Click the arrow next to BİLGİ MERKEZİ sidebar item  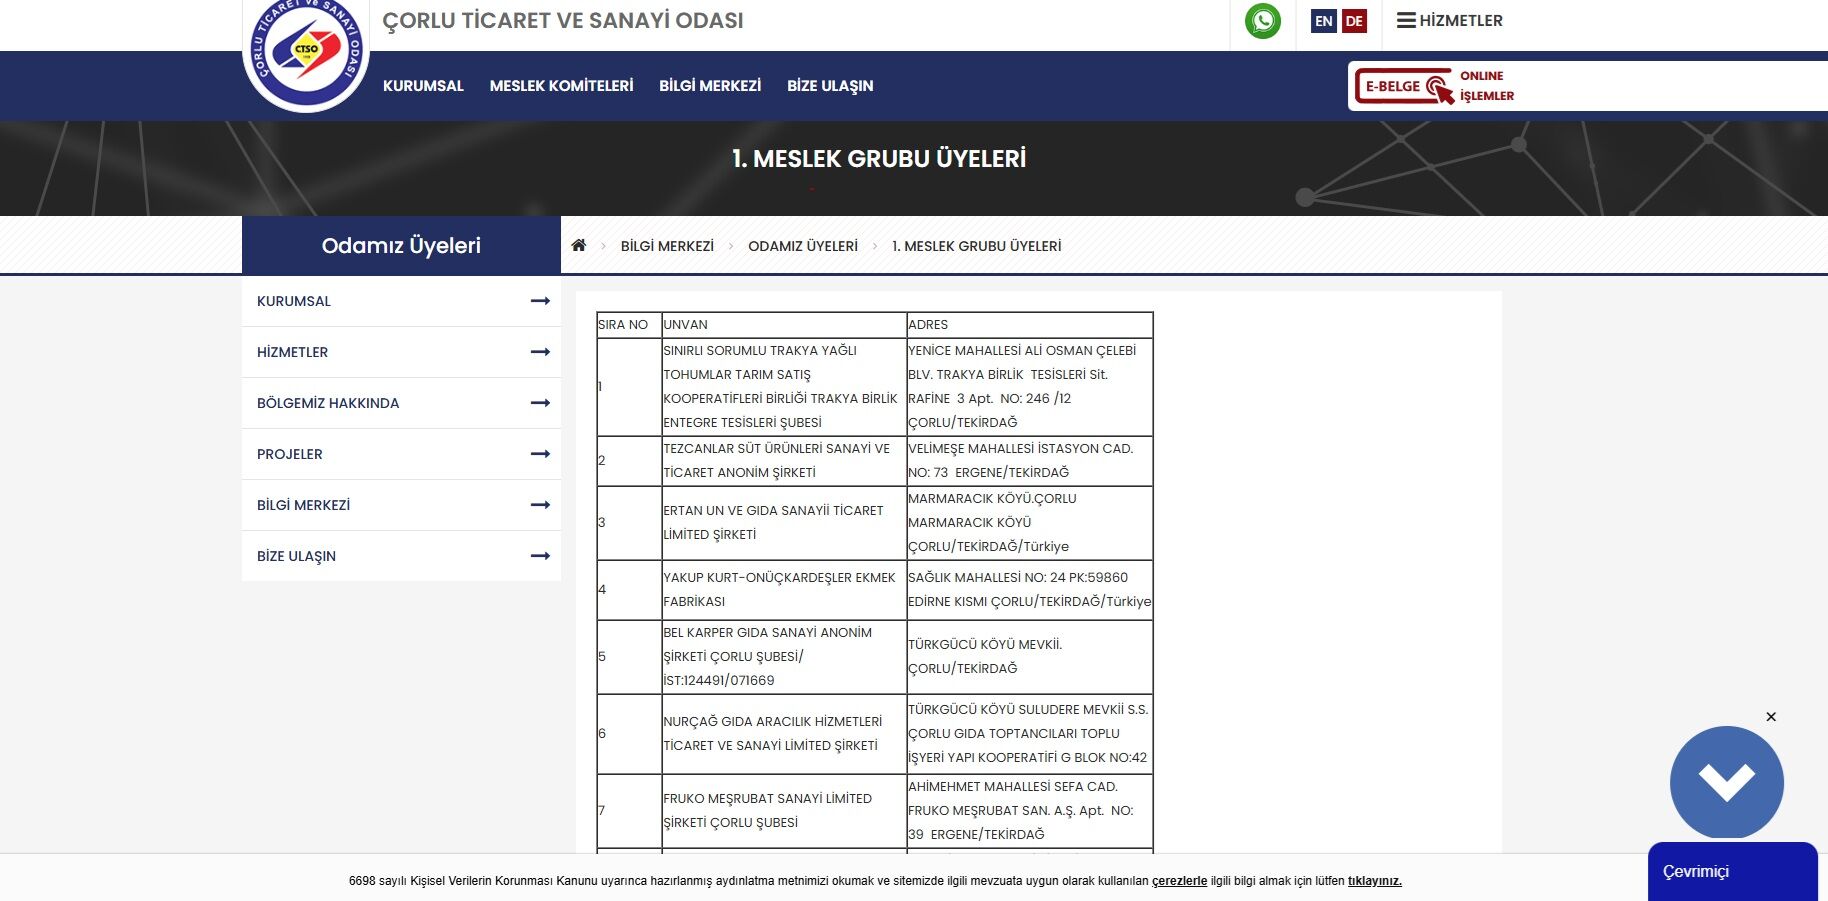pos(540,505)
